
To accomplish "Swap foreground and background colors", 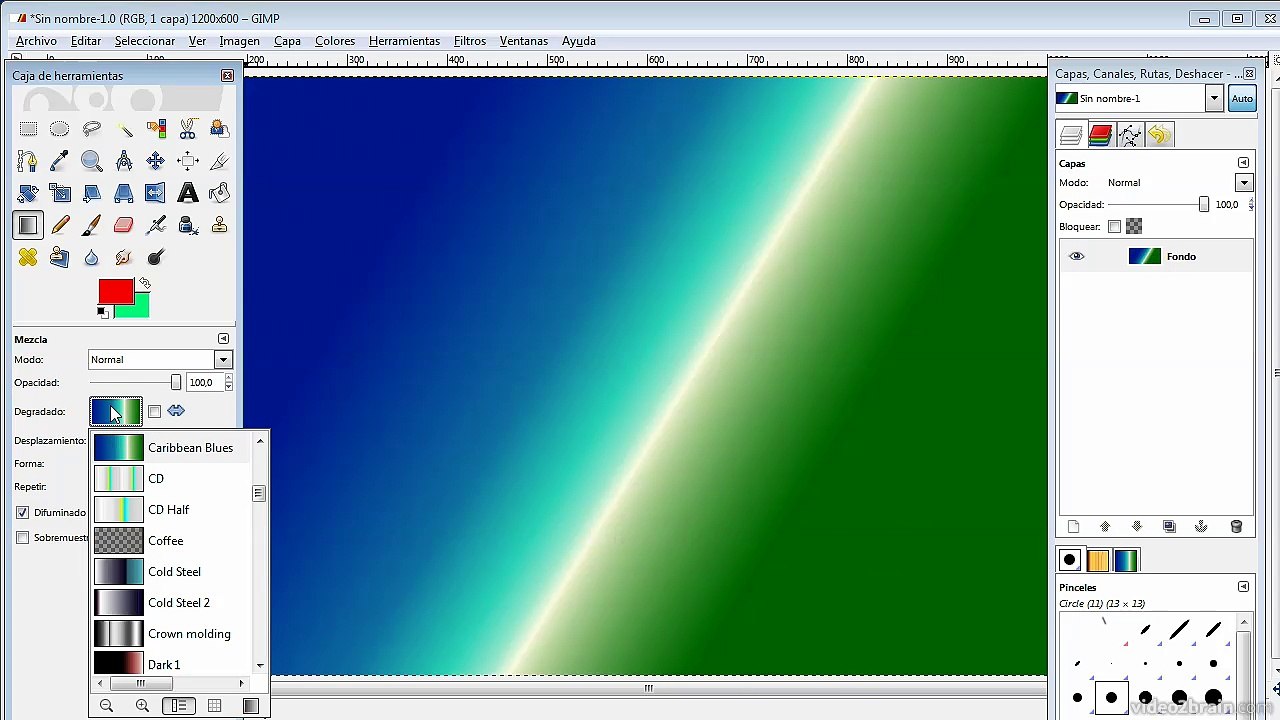I will pyautogui.click(x=144, y=284).
